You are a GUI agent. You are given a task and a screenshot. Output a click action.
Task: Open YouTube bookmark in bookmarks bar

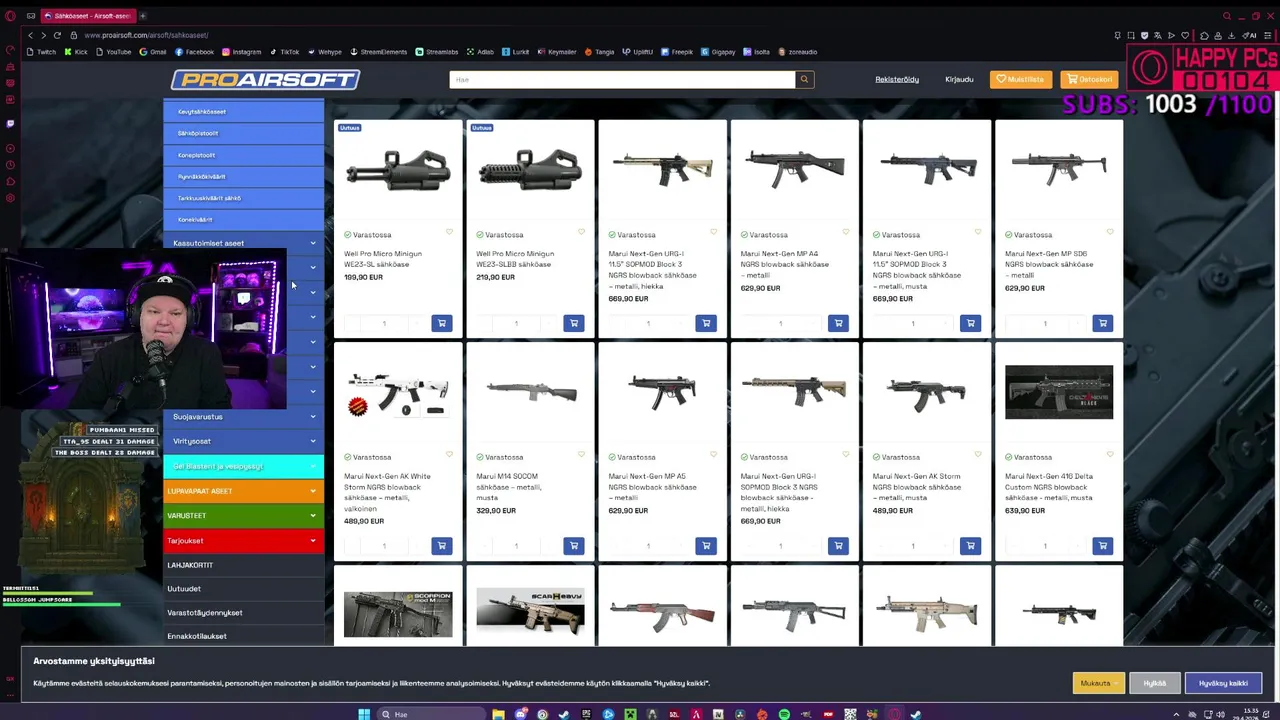tap(113, 52)
